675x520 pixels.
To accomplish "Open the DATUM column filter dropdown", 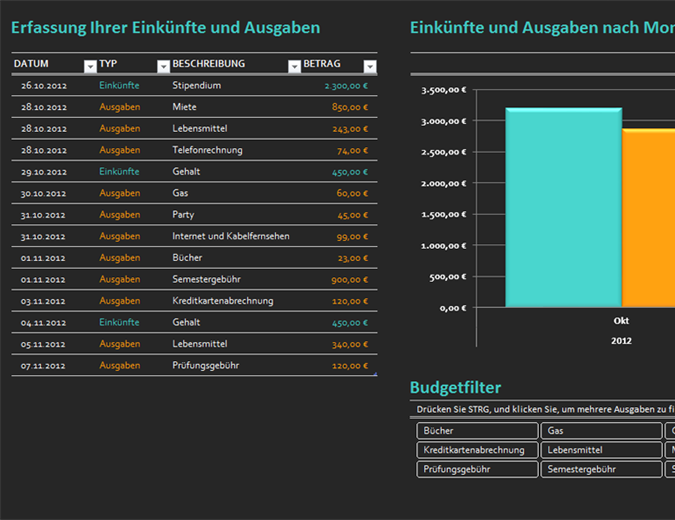I will (90, 66).
